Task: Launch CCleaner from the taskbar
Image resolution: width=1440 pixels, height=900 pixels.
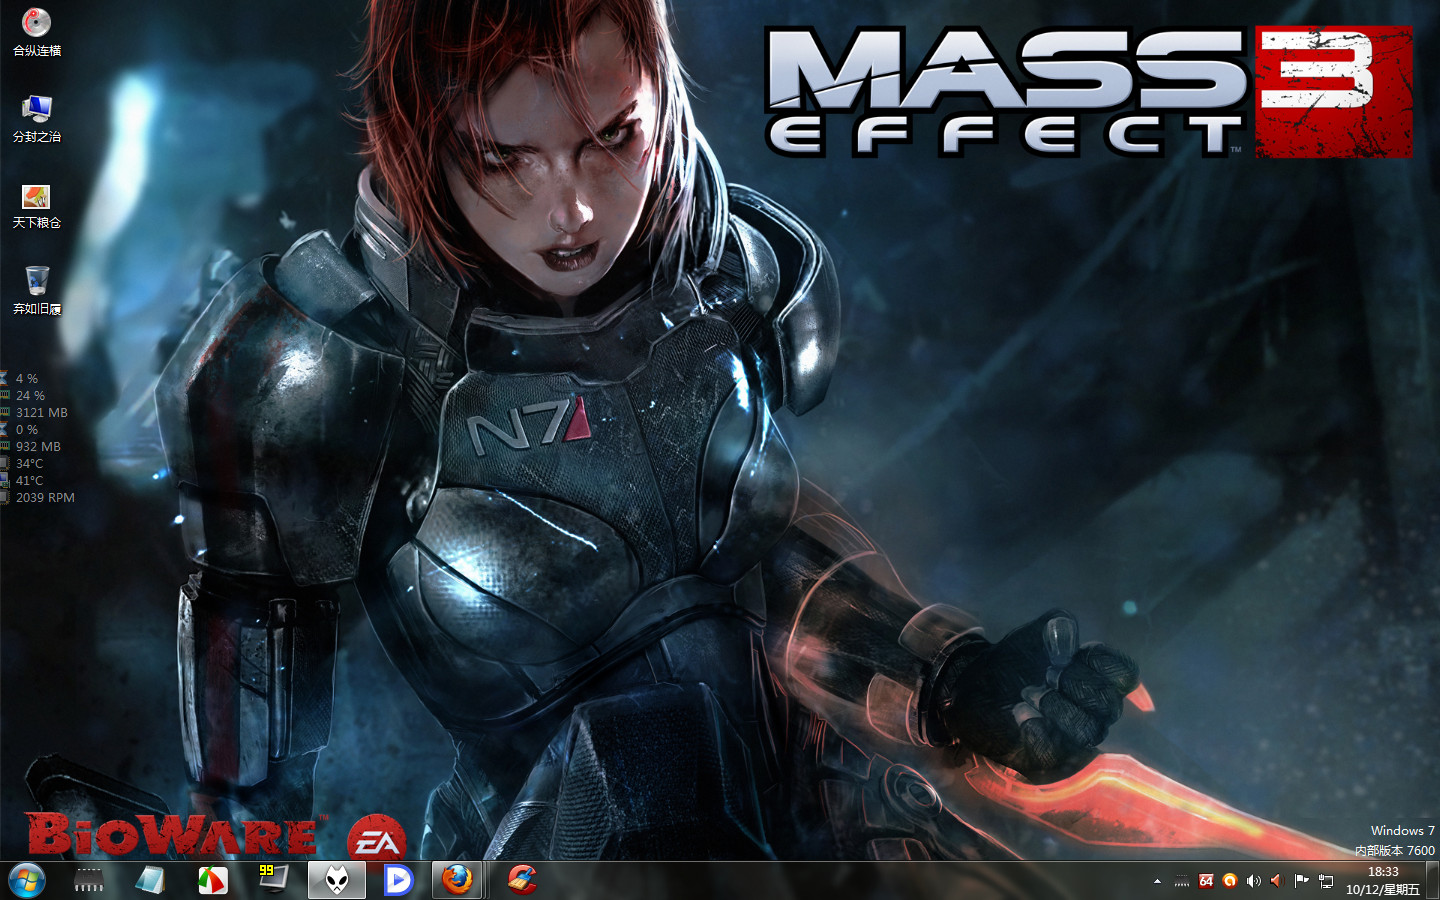Action: (521, 880)
